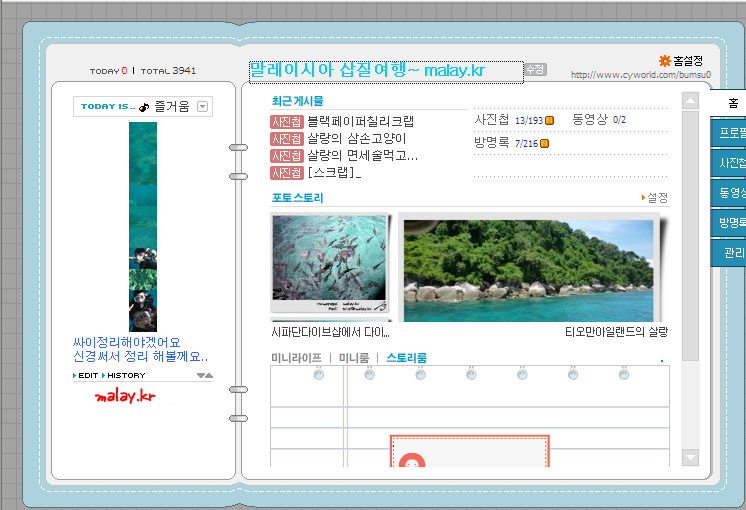Click the 포토스토리 section heading

click(297, 198)
